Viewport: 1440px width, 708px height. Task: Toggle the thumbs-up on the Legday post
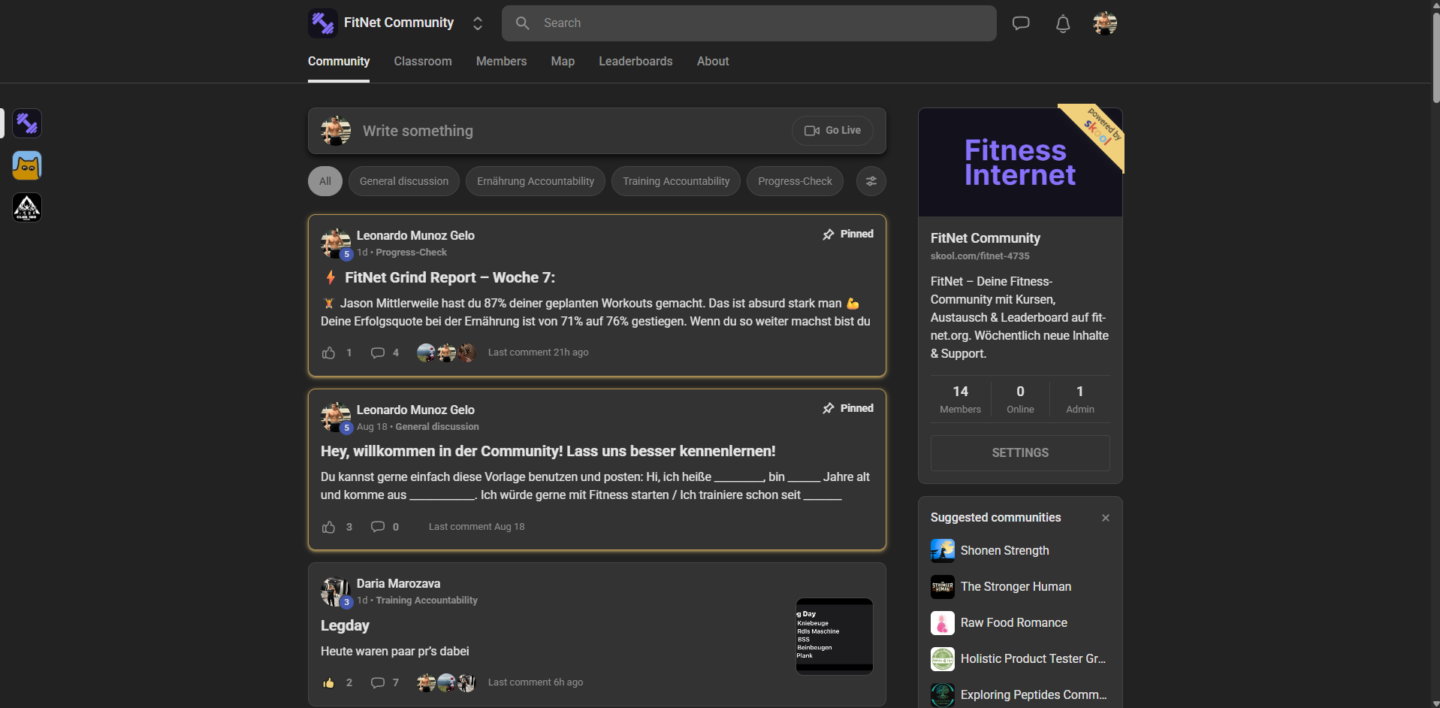point(329,682)
